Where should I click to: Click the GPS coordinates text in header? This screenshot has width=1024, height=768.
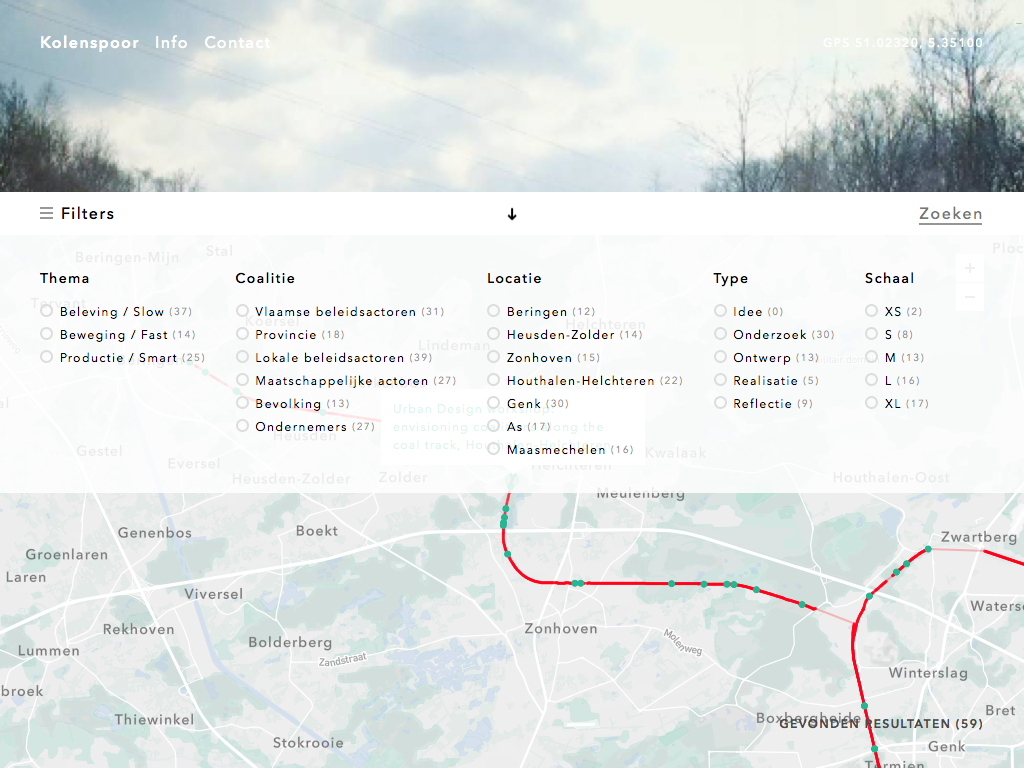pos(903,42)
